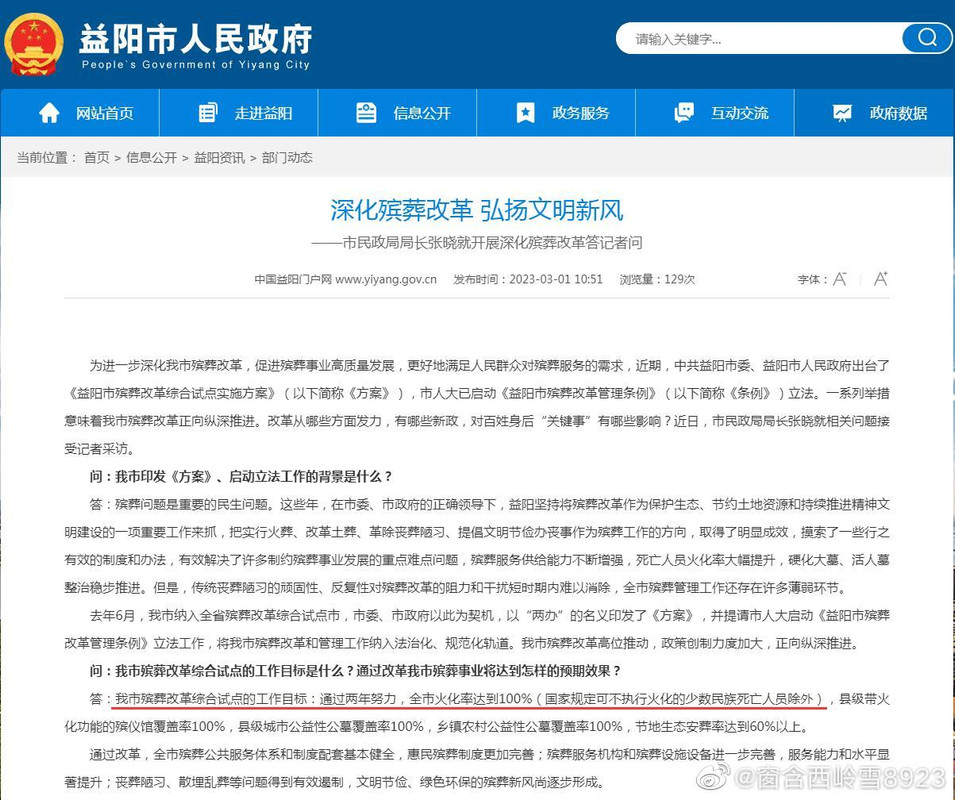Click 首页 in the breadcrumb
The image size is (955, 800).
(96, 158)
